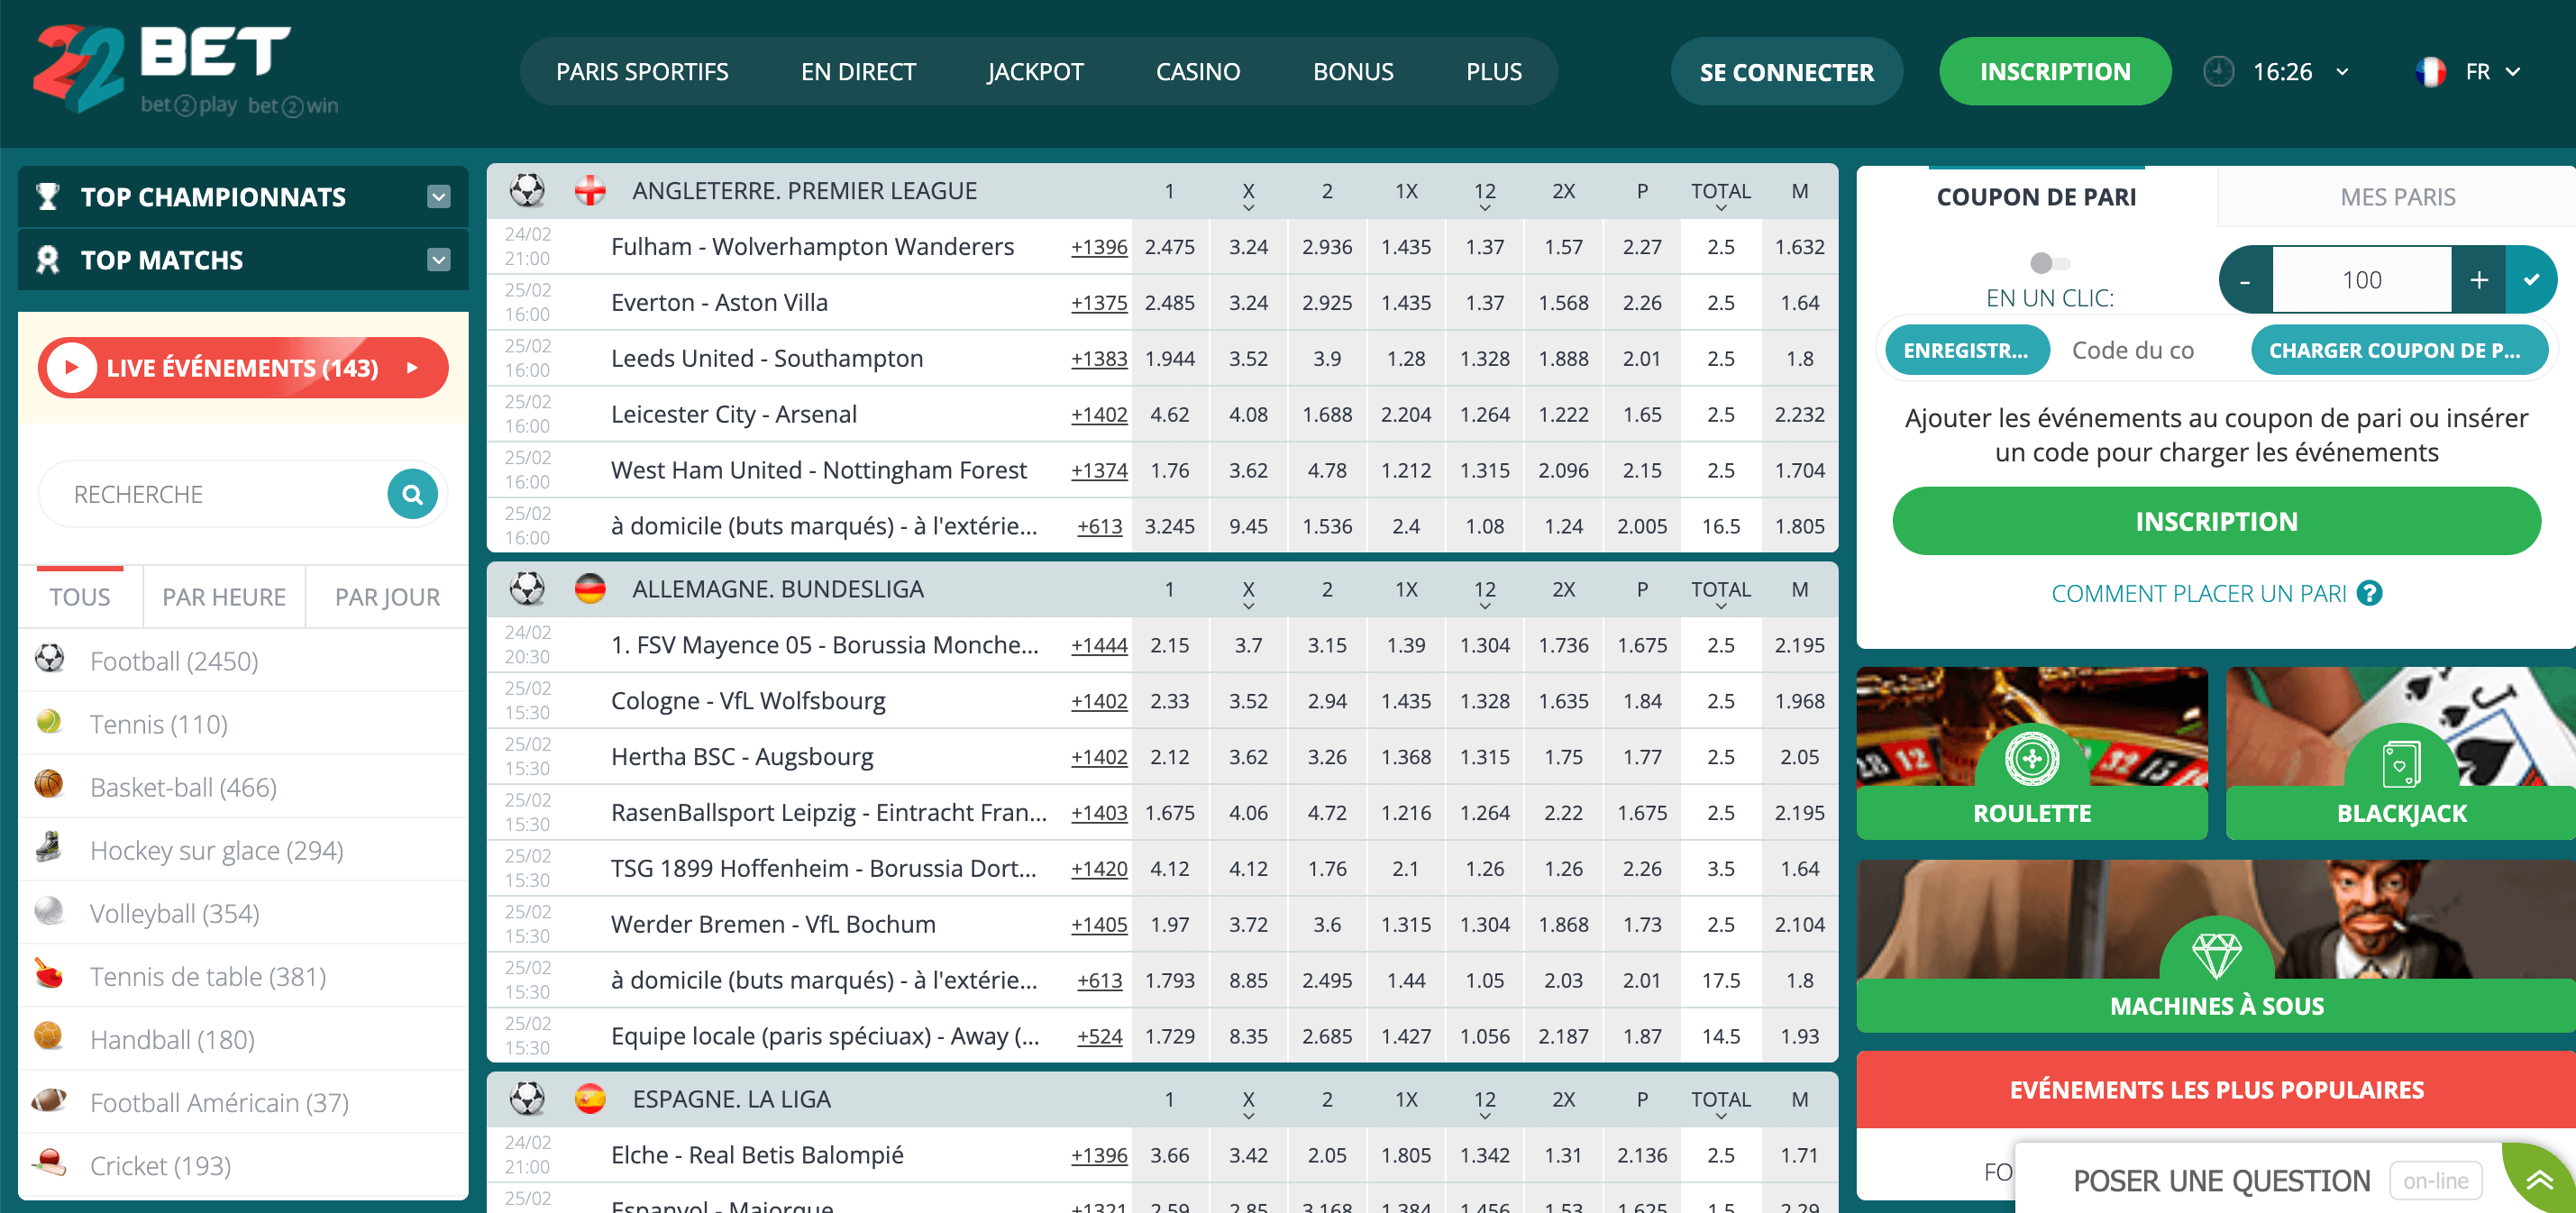Open Casino menu item
The width and height of the screenshot is (2576, 1213).
tap(1198, 72)
